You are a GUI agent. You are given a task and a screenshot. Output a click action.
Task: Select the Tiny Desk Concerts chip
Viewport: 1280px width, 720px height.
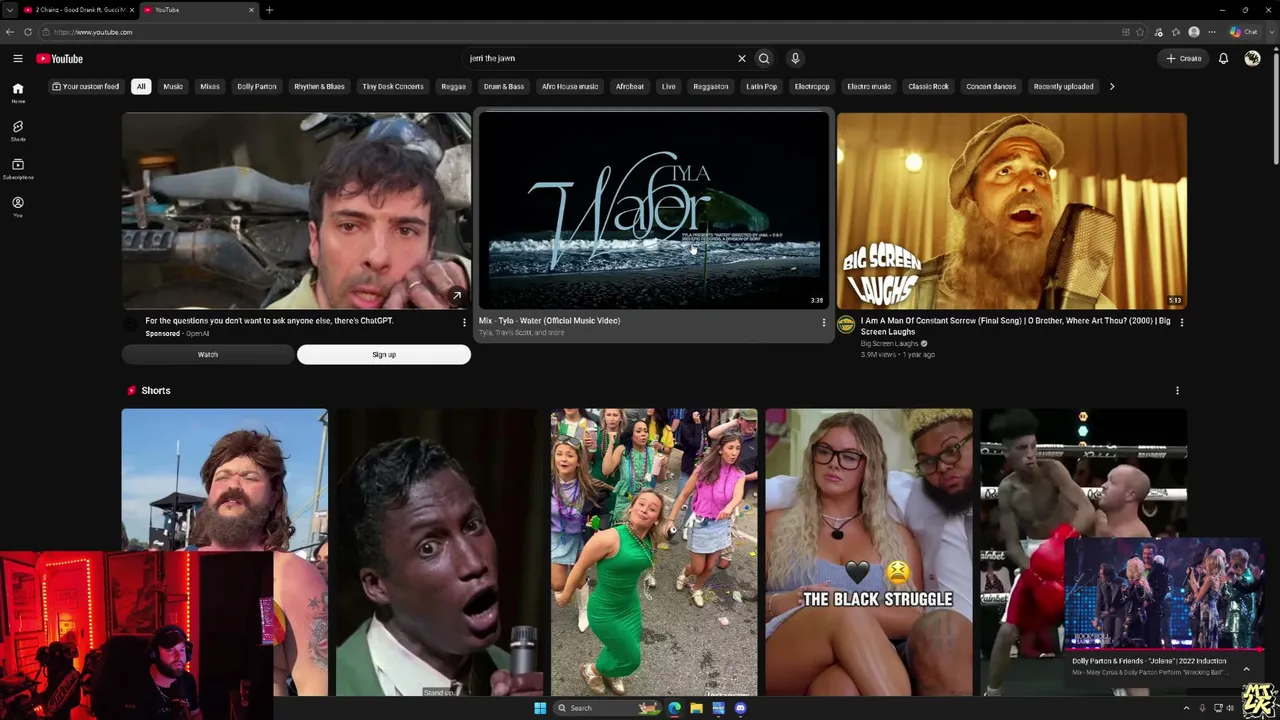tap(393, 87)
